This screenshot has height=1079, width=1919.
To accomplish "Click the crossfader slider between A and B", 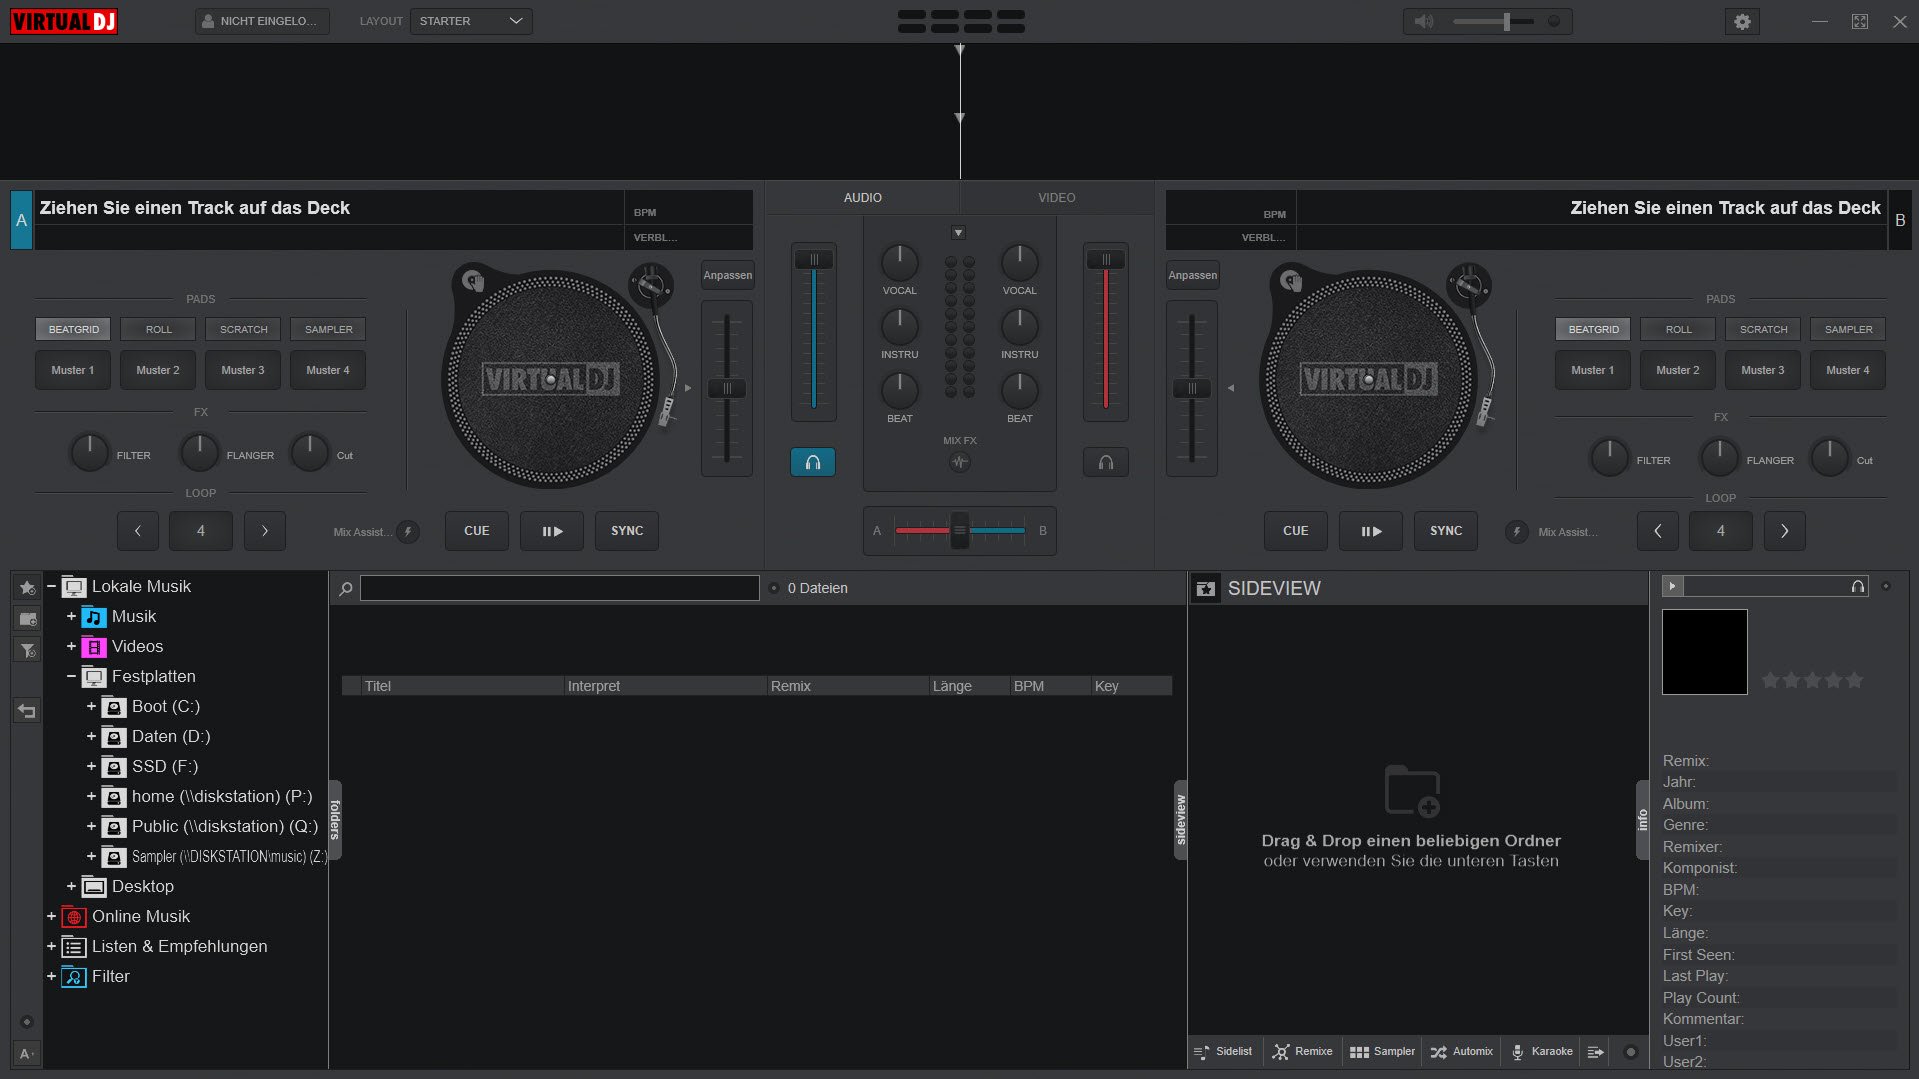I will tap(959, 531).
